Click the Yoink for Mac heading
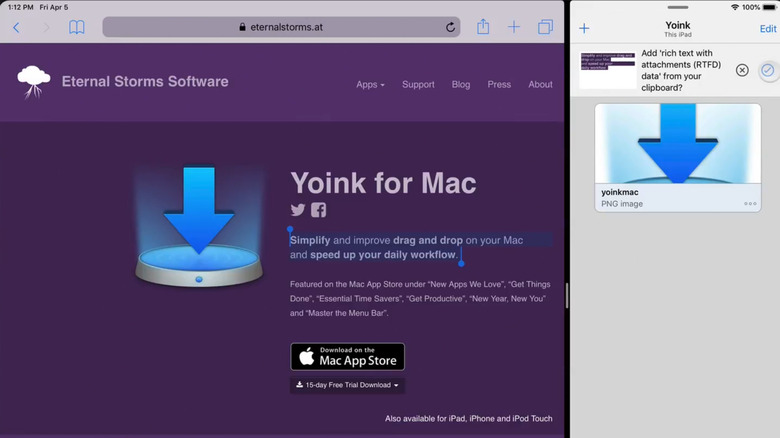780x438 pixels. coord(383,183)
